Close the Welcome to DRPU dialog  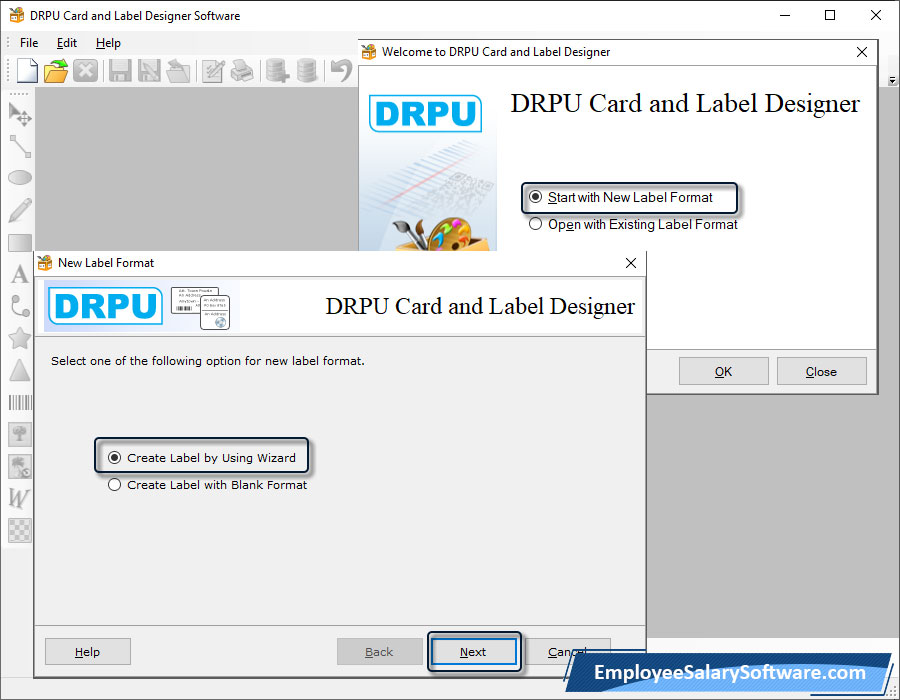862,52
